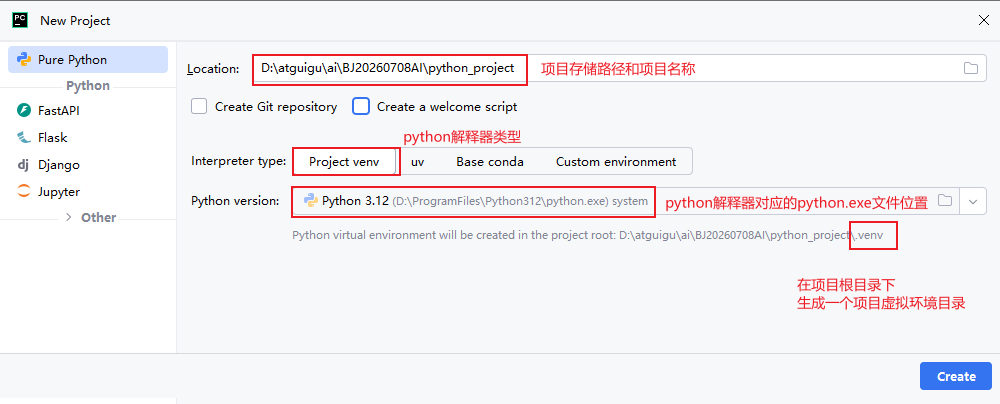Select Base conda interpreter type
Viewport: 1000px width, 404px height.
(490, 161)
